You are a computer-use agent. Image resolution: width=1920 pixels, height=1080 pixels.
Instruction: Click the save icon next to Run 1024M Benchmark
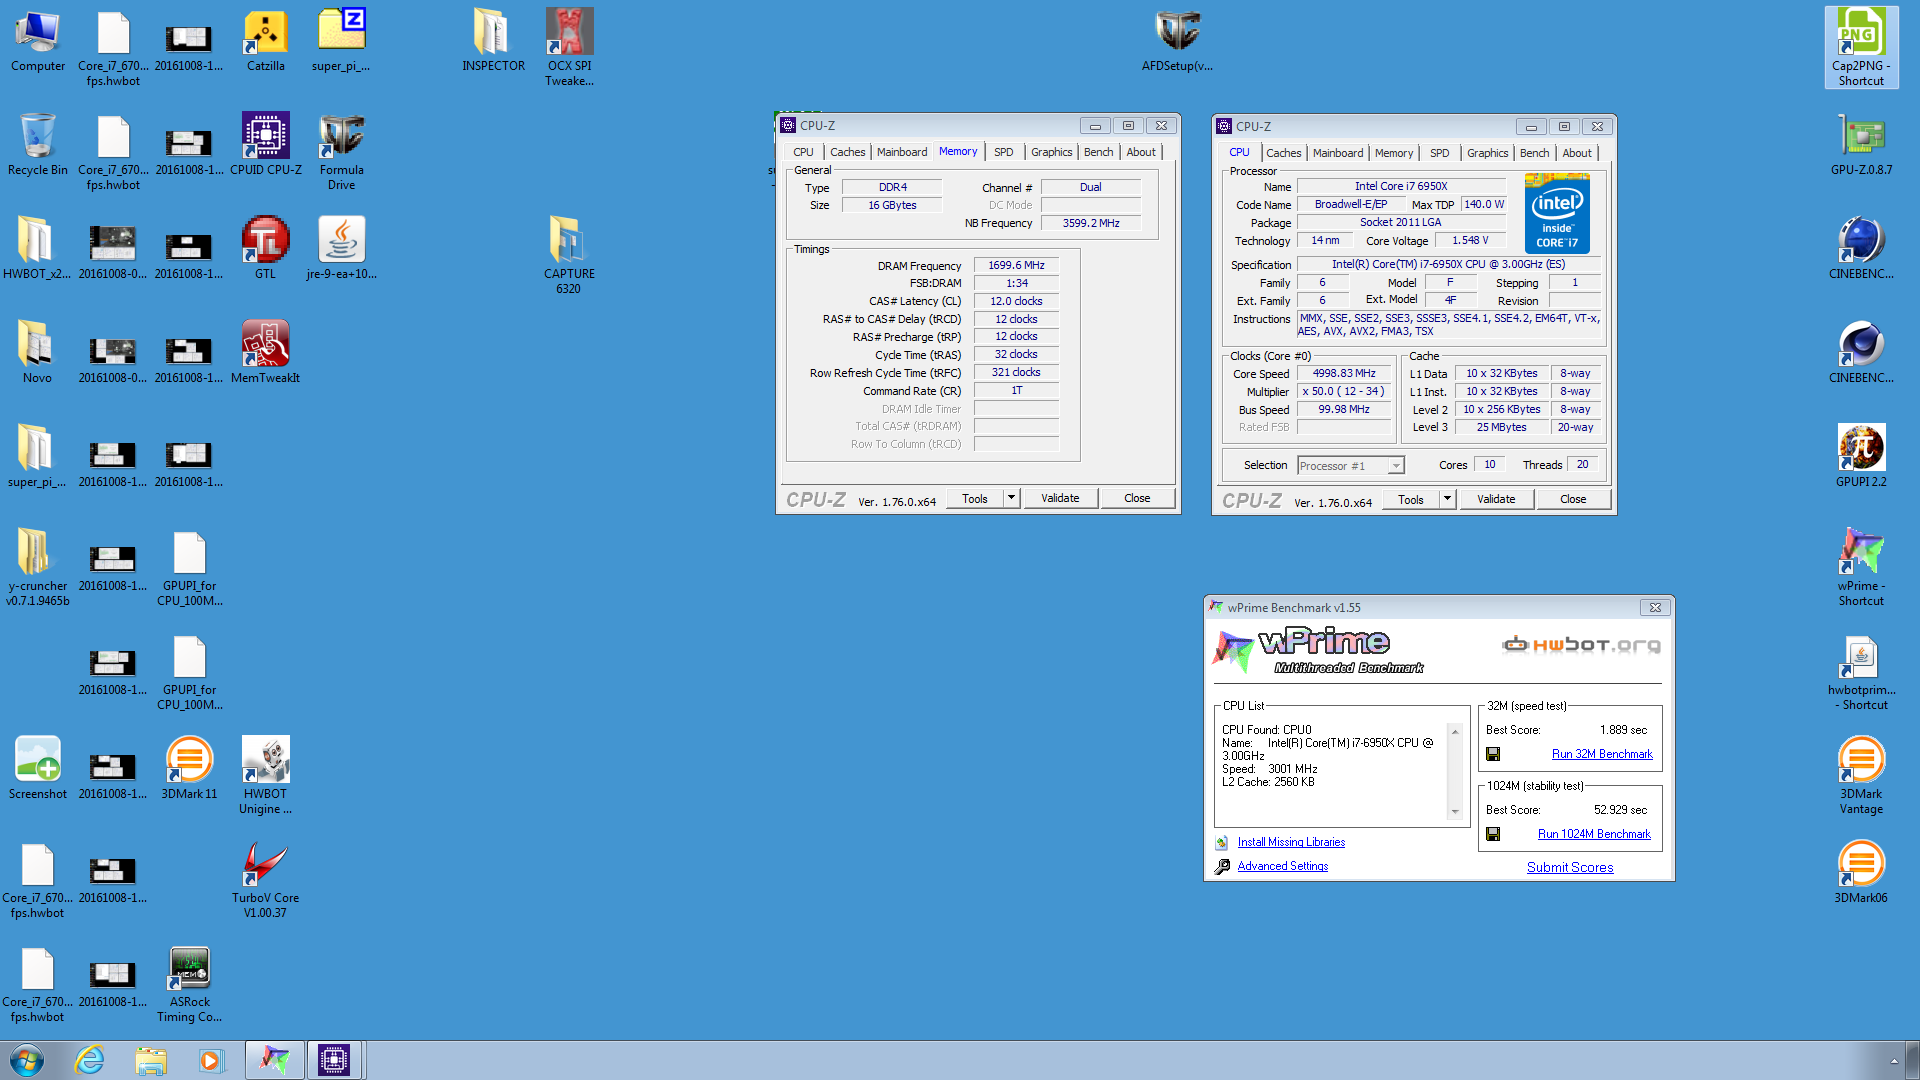point(1493,834)
